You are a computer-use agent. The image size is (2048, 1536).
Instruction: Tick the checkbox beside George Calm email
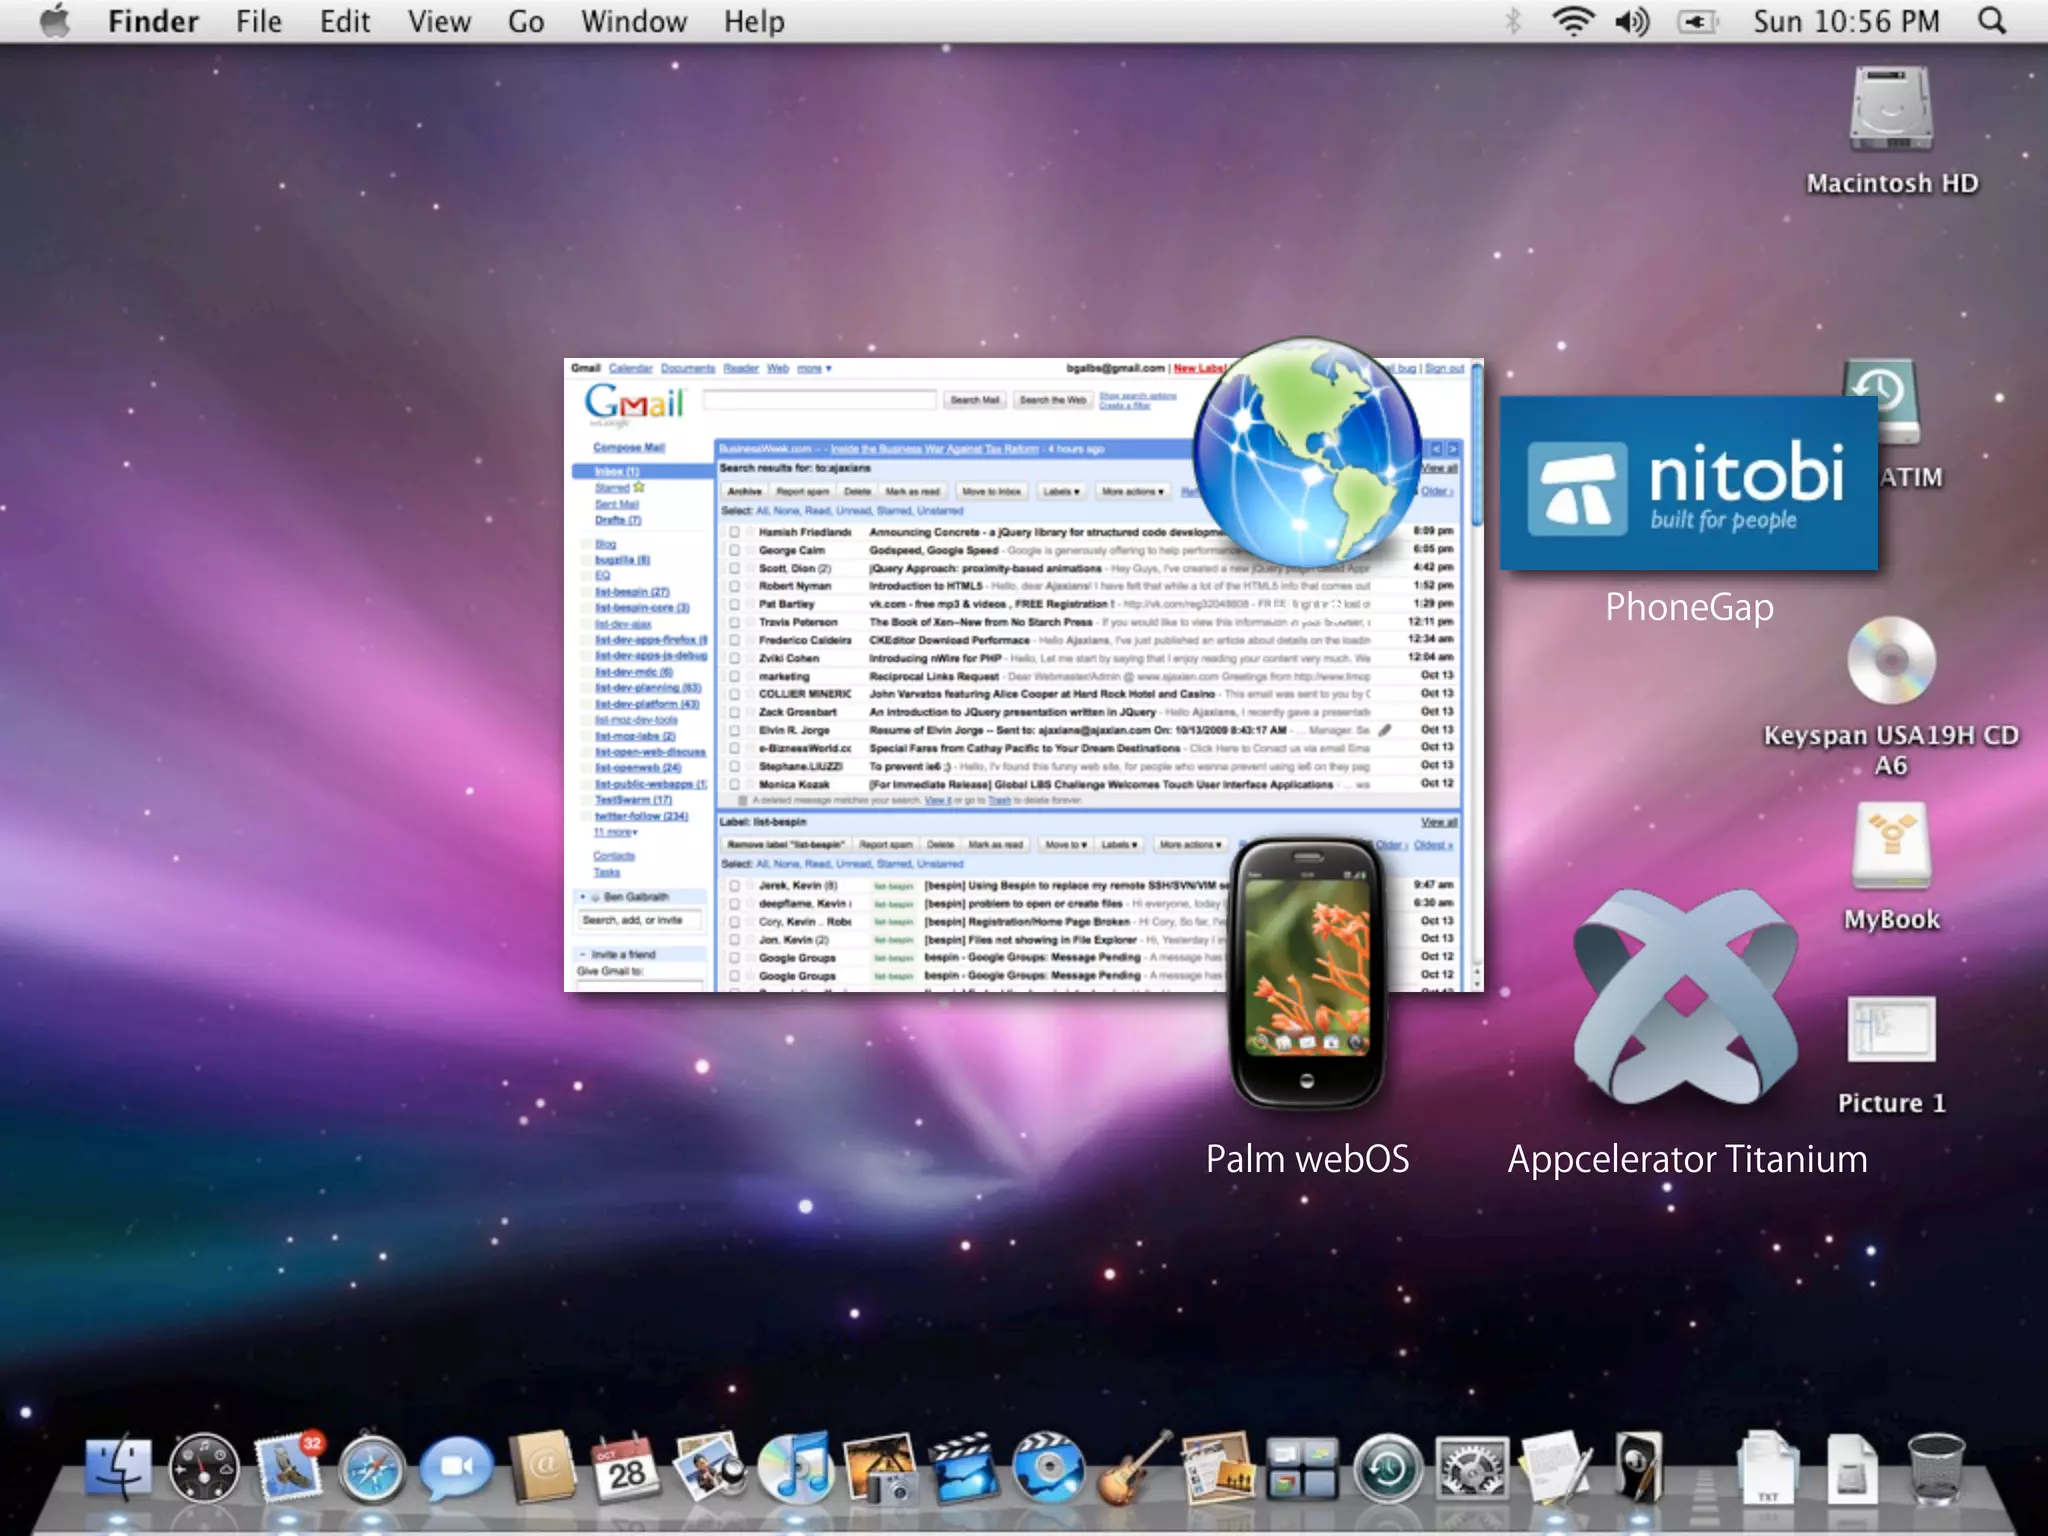click(734, 550)
